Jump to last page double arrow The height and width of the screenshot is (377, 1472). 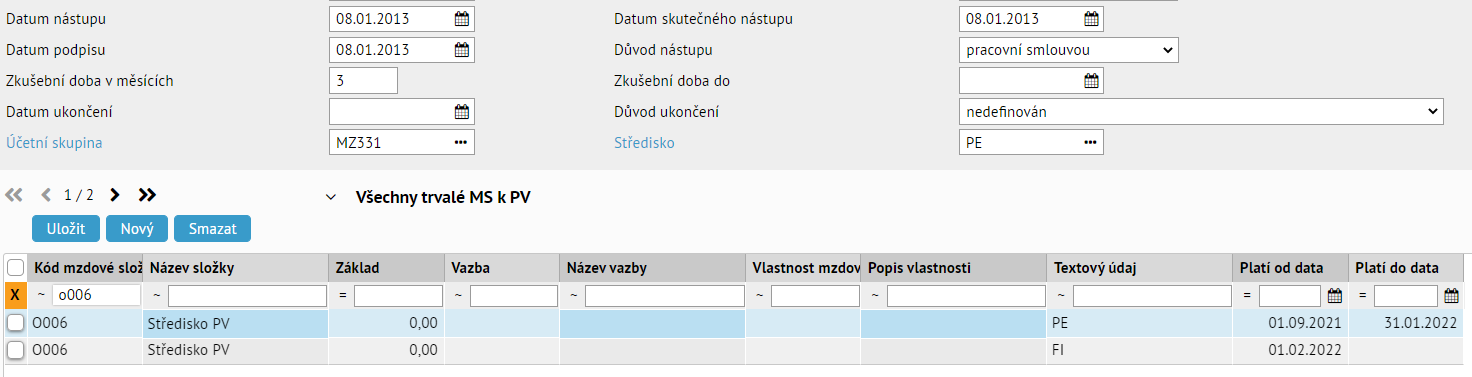pyautogui.click(x=147, y=195)
